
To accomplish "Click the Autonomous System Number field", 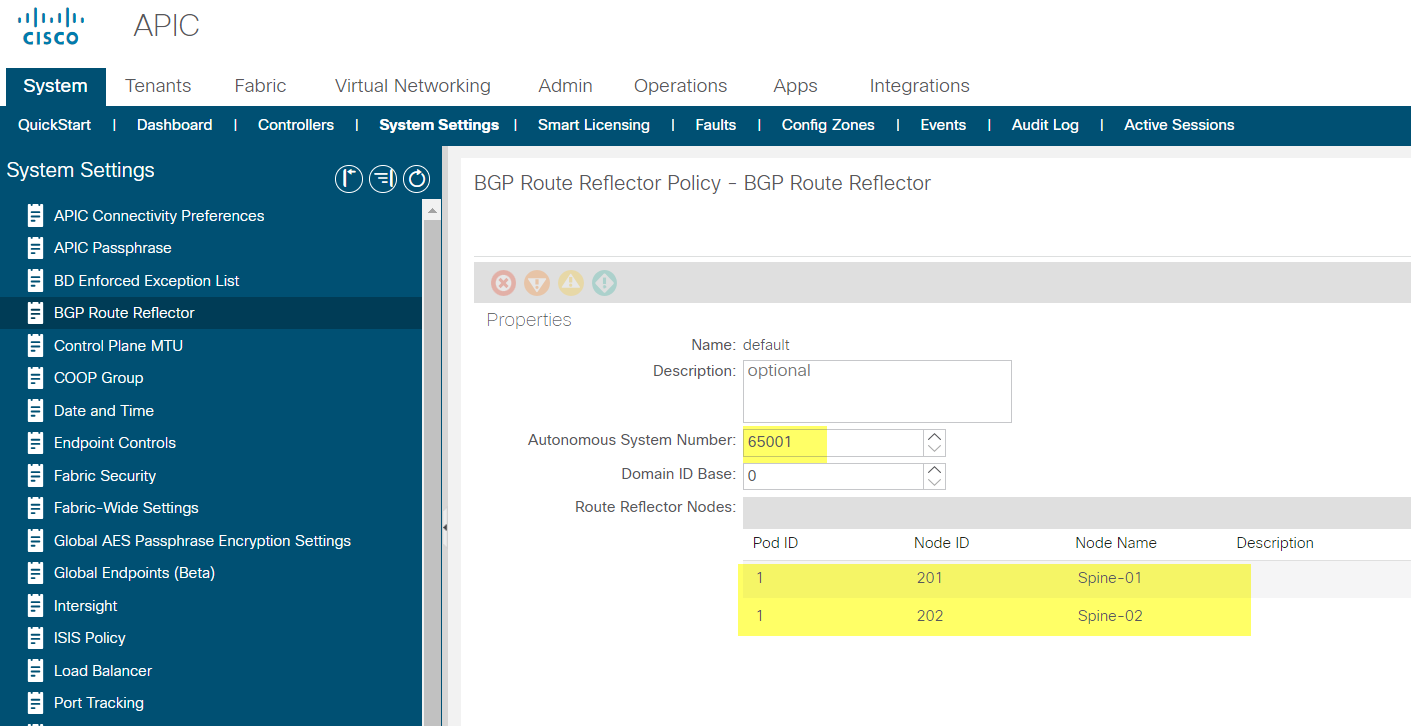I will click(833, 443).
